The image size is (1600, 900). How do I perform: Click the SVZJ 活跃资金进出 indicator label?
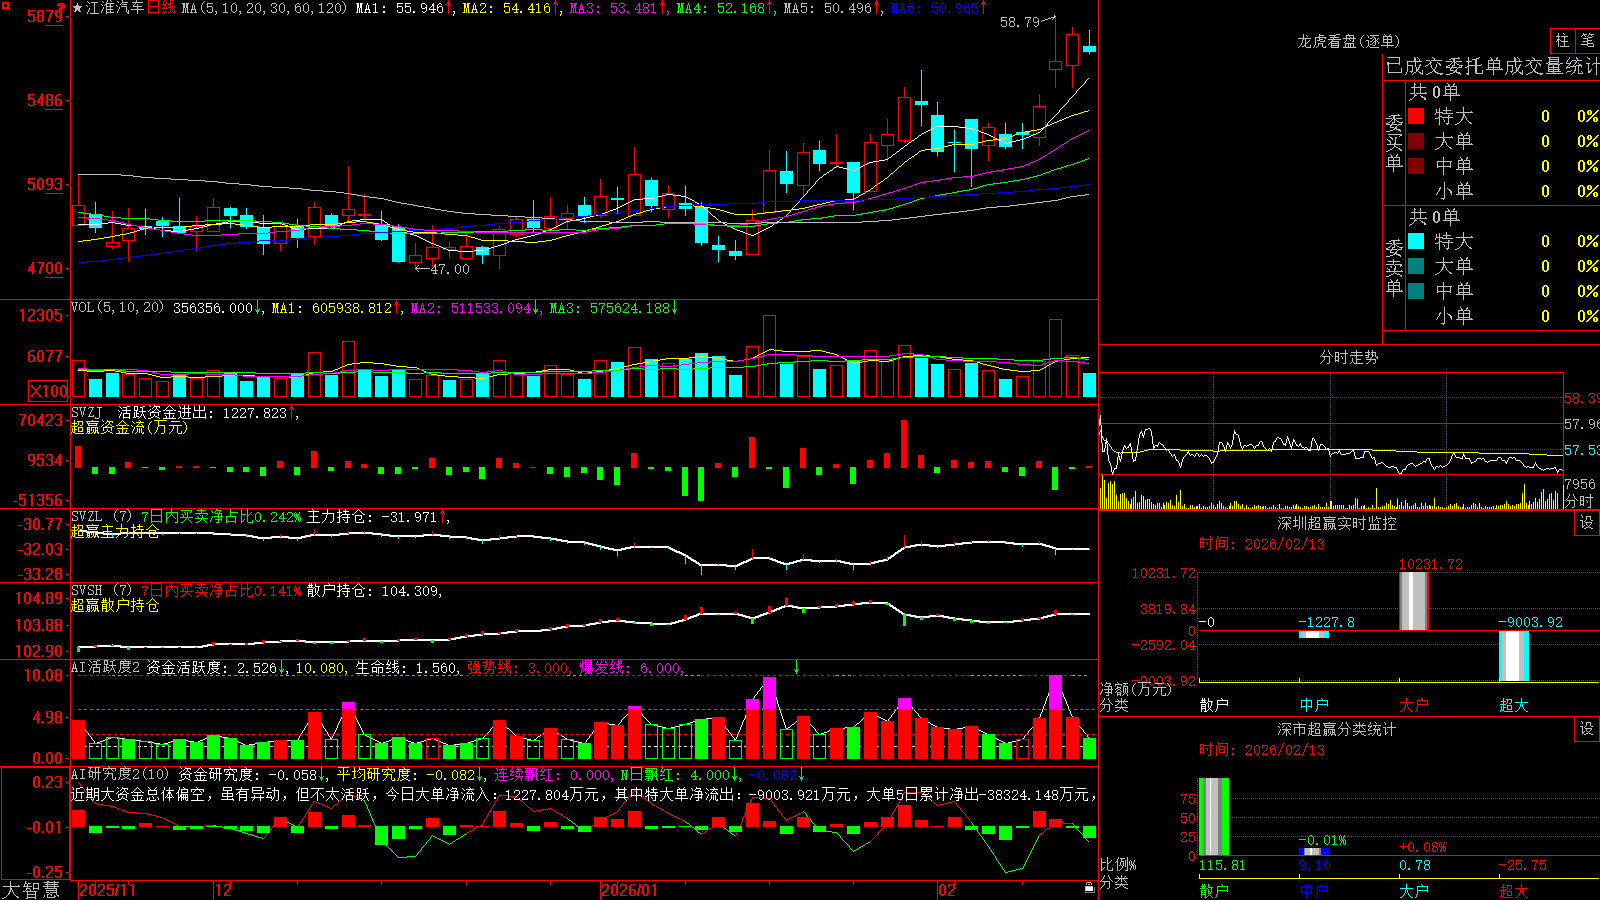point(145,412)
